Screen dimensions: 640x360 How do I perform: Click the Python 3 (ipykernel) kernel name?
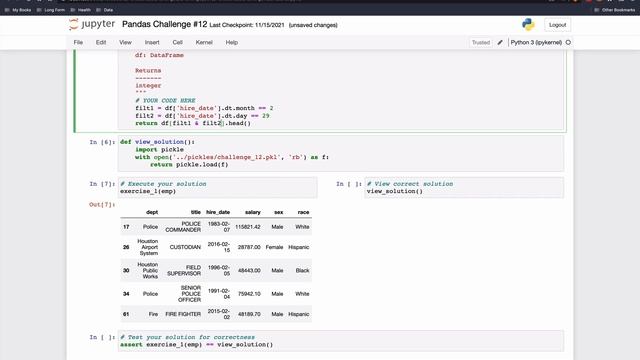tap(536, 42)
